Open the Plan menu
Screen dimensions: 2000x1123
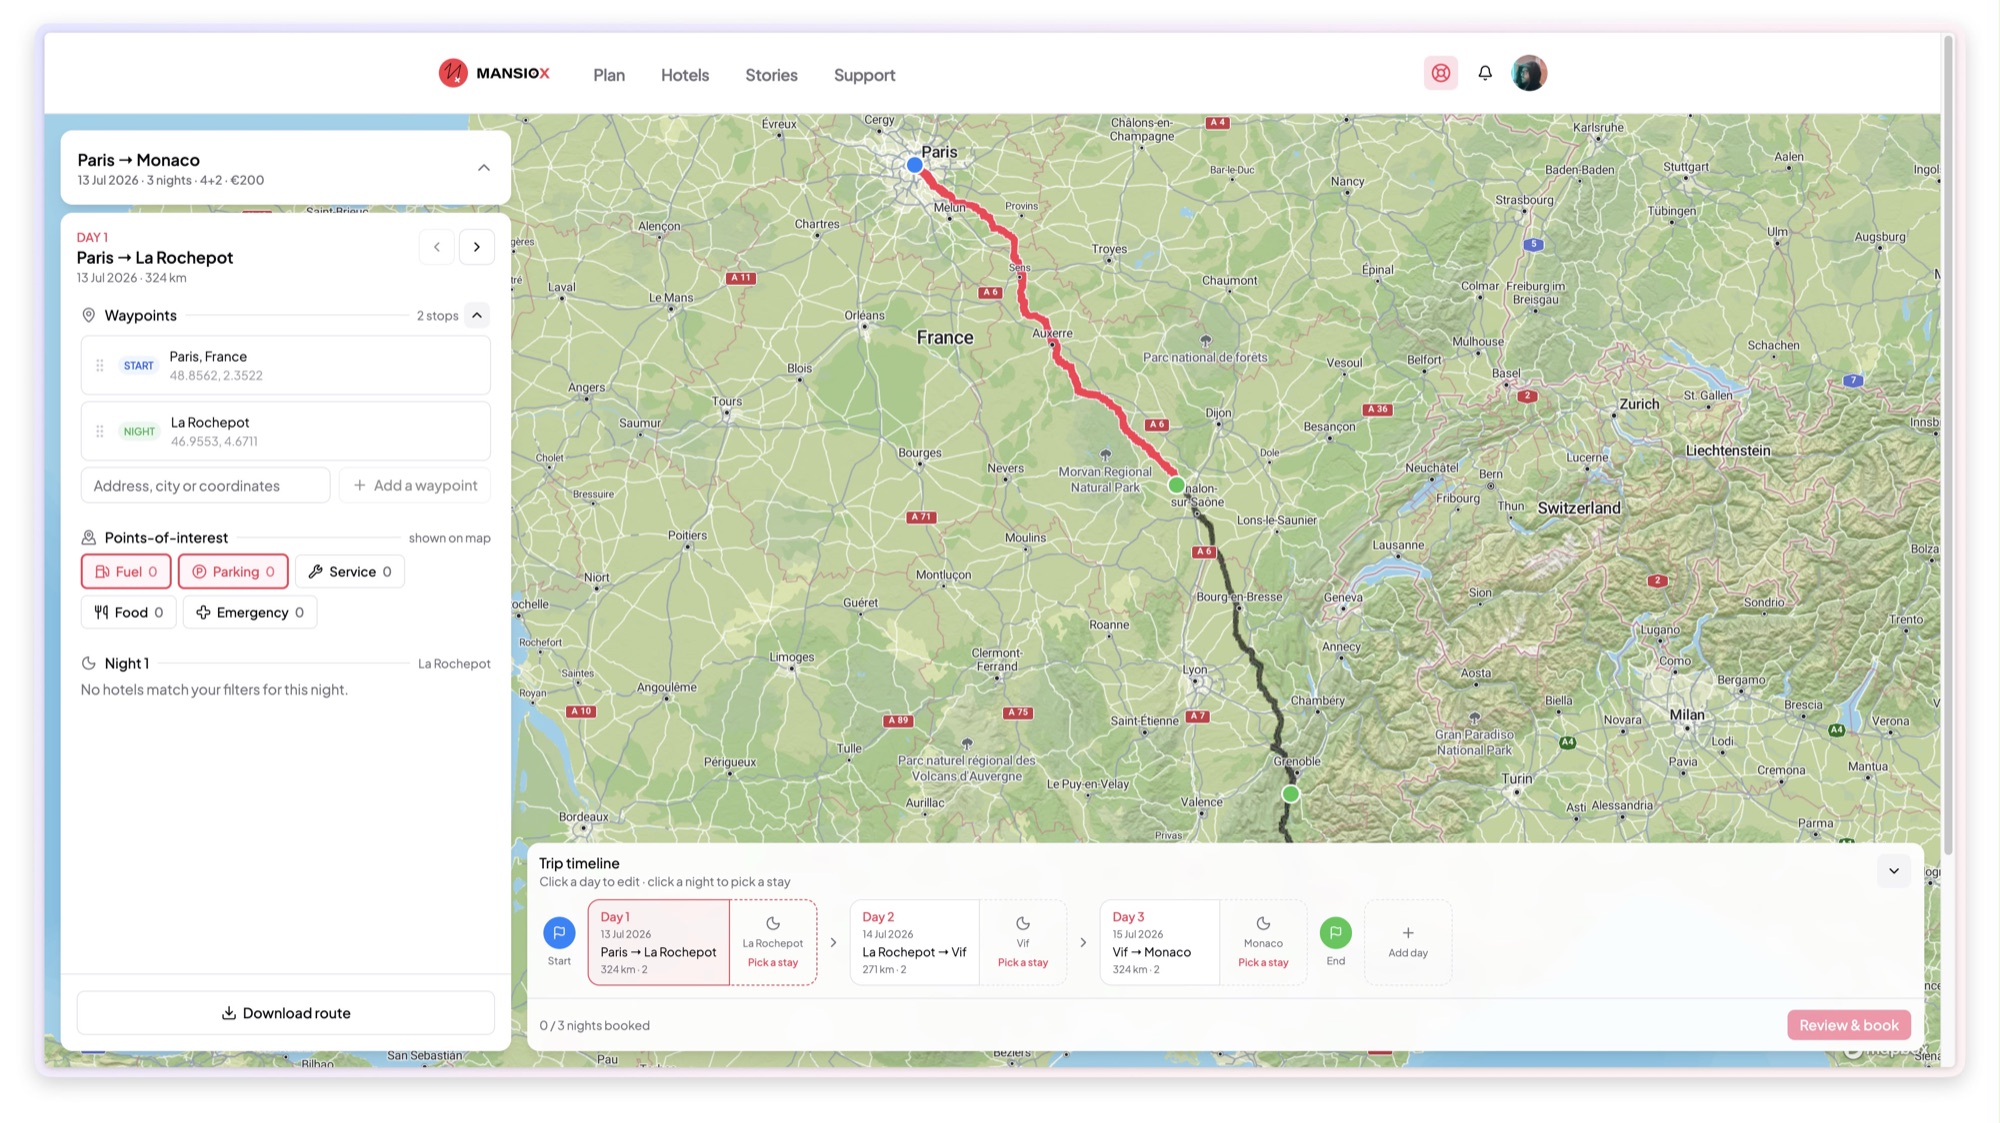click(x=609, y=75)
